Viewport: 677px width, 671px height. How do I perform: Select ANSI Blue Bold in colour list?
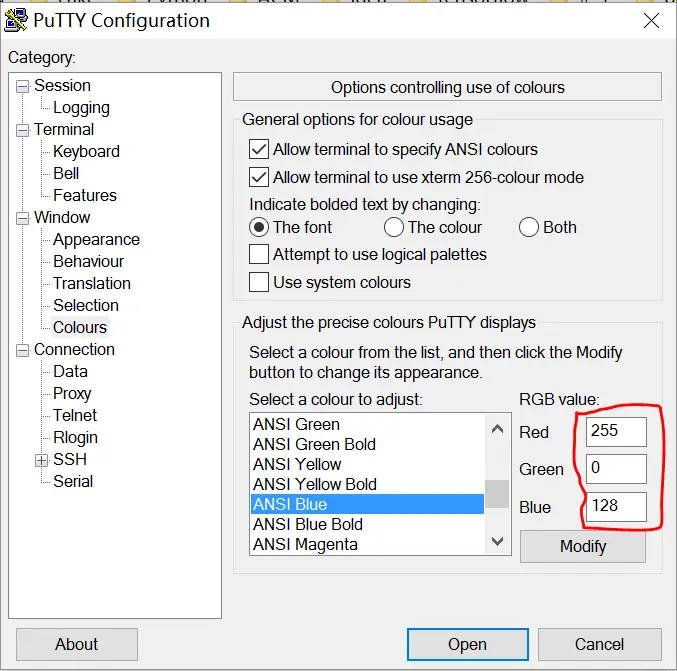tap(367, 525)
